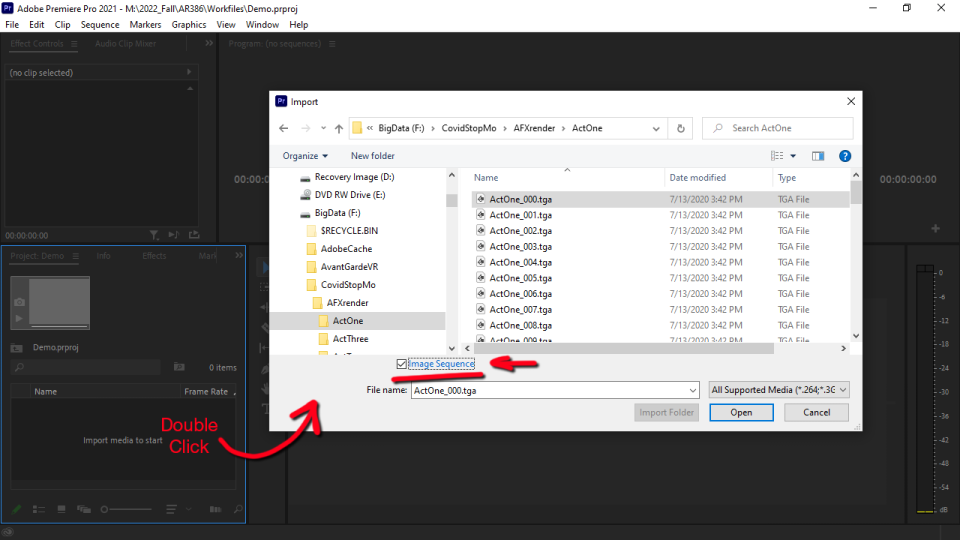Switch Project panel to icon view
Screen dimensions: 960x540
point(61,509)
